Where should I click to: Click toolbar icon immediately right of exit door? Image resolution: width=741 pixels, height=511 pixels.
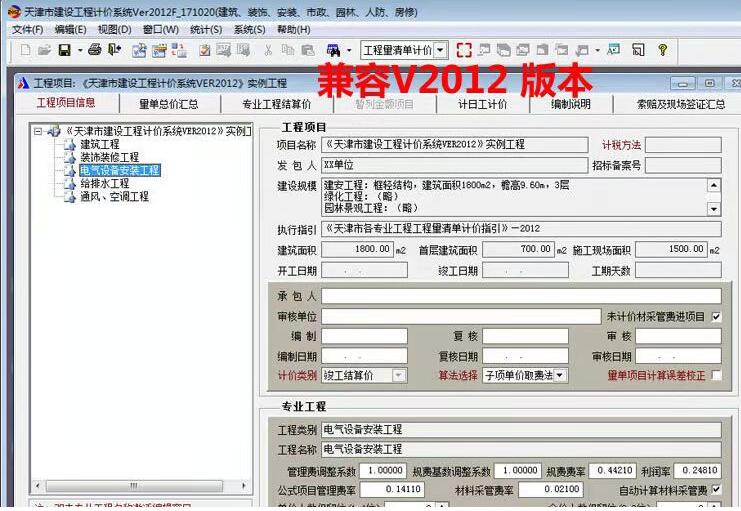139,50
